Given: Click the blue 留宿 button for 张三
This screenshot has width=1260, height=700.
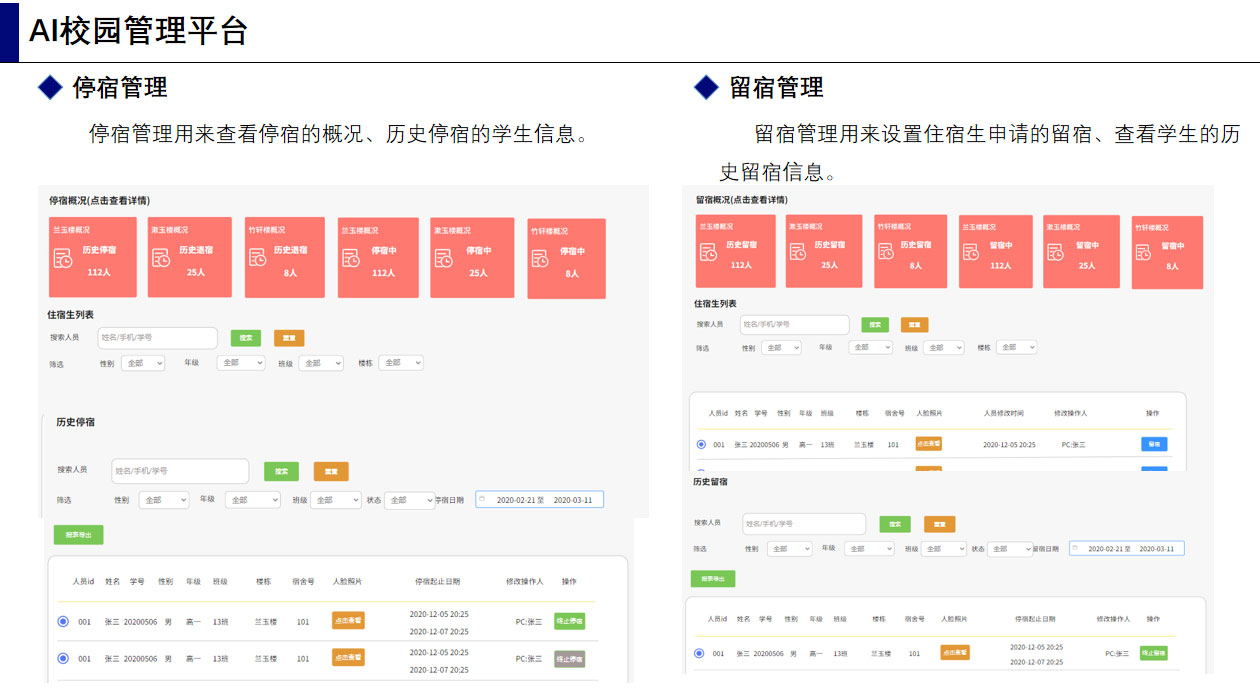Looking at the screenshot, I should [1153, 444].
